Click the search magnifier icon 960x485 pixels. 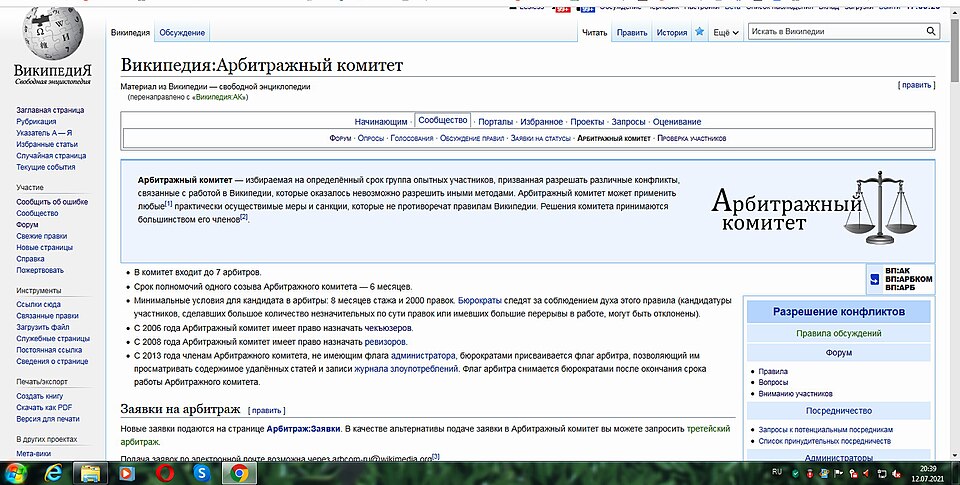[x=931, y=31]
